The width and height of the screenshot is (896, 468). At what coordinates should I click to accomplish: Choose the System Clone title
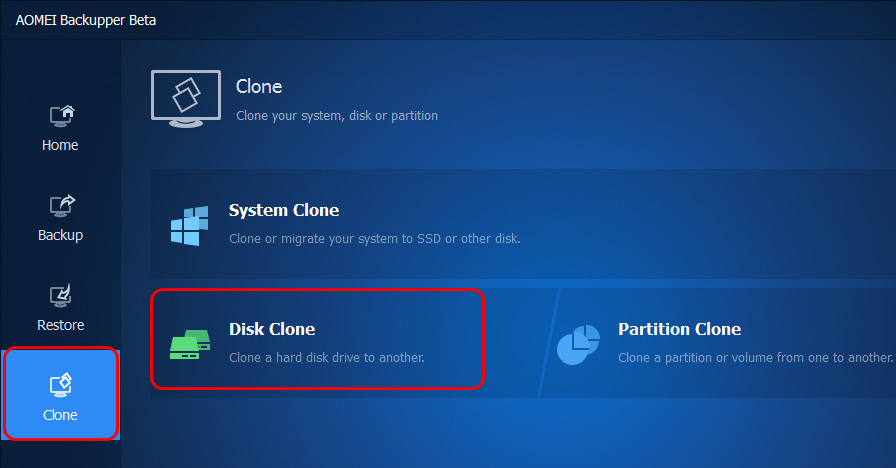click(284, 210)
